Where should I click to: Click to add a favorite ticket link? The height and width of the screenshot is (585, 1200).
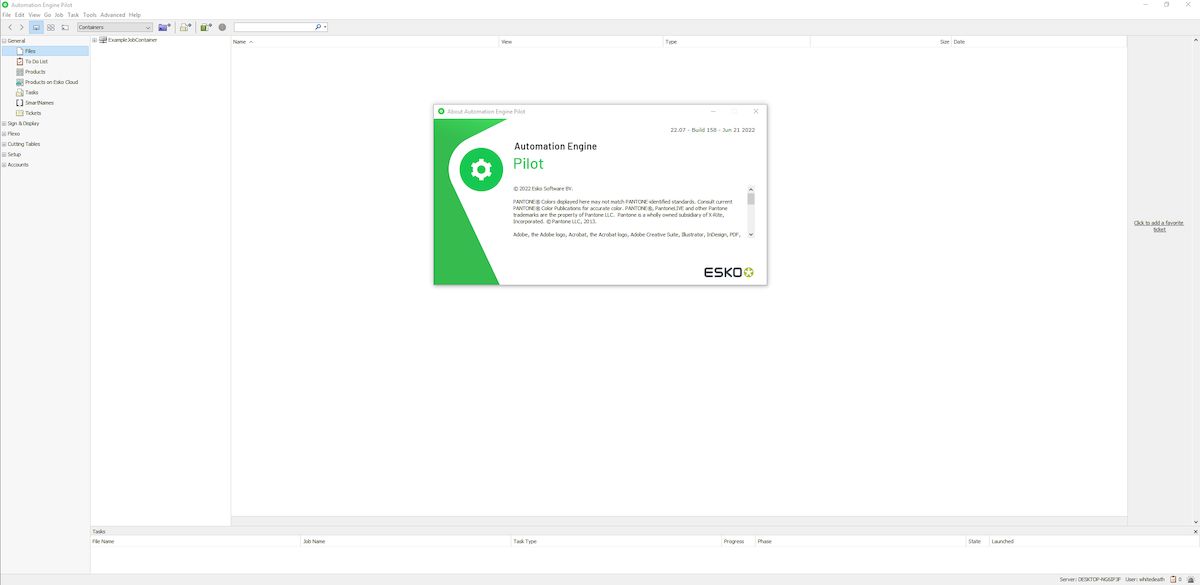coord(1159,225)
